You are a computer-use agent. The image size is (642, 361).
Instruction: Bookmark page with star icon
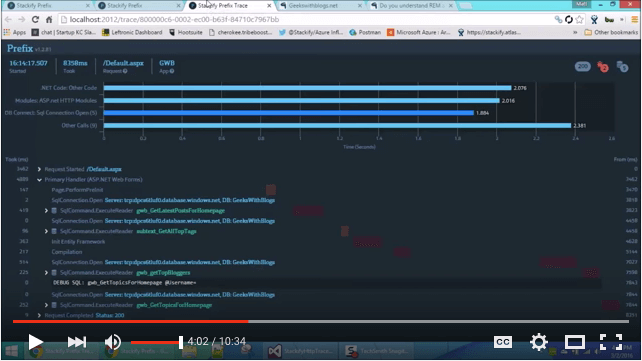pos(579,20)
